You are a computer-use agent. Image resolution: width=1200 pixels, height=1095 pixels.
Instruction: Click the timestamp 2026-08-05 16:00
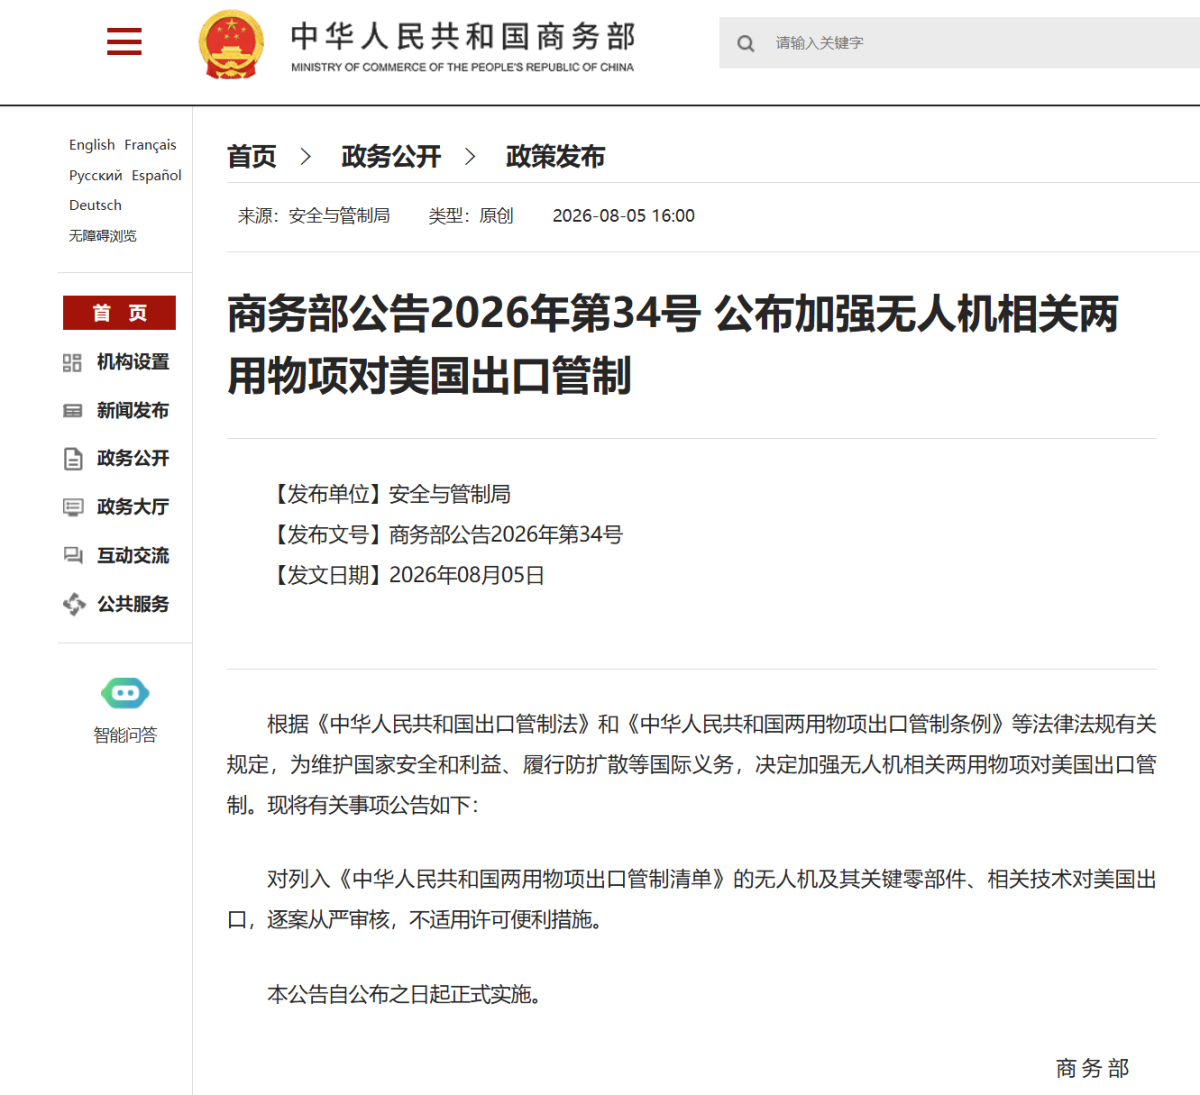tap(623, 216)
